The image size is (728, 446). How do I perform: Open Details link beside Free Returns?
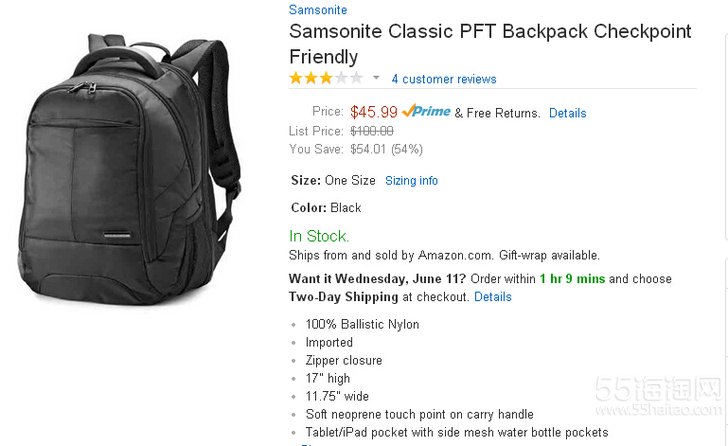[x=567, y=113]
